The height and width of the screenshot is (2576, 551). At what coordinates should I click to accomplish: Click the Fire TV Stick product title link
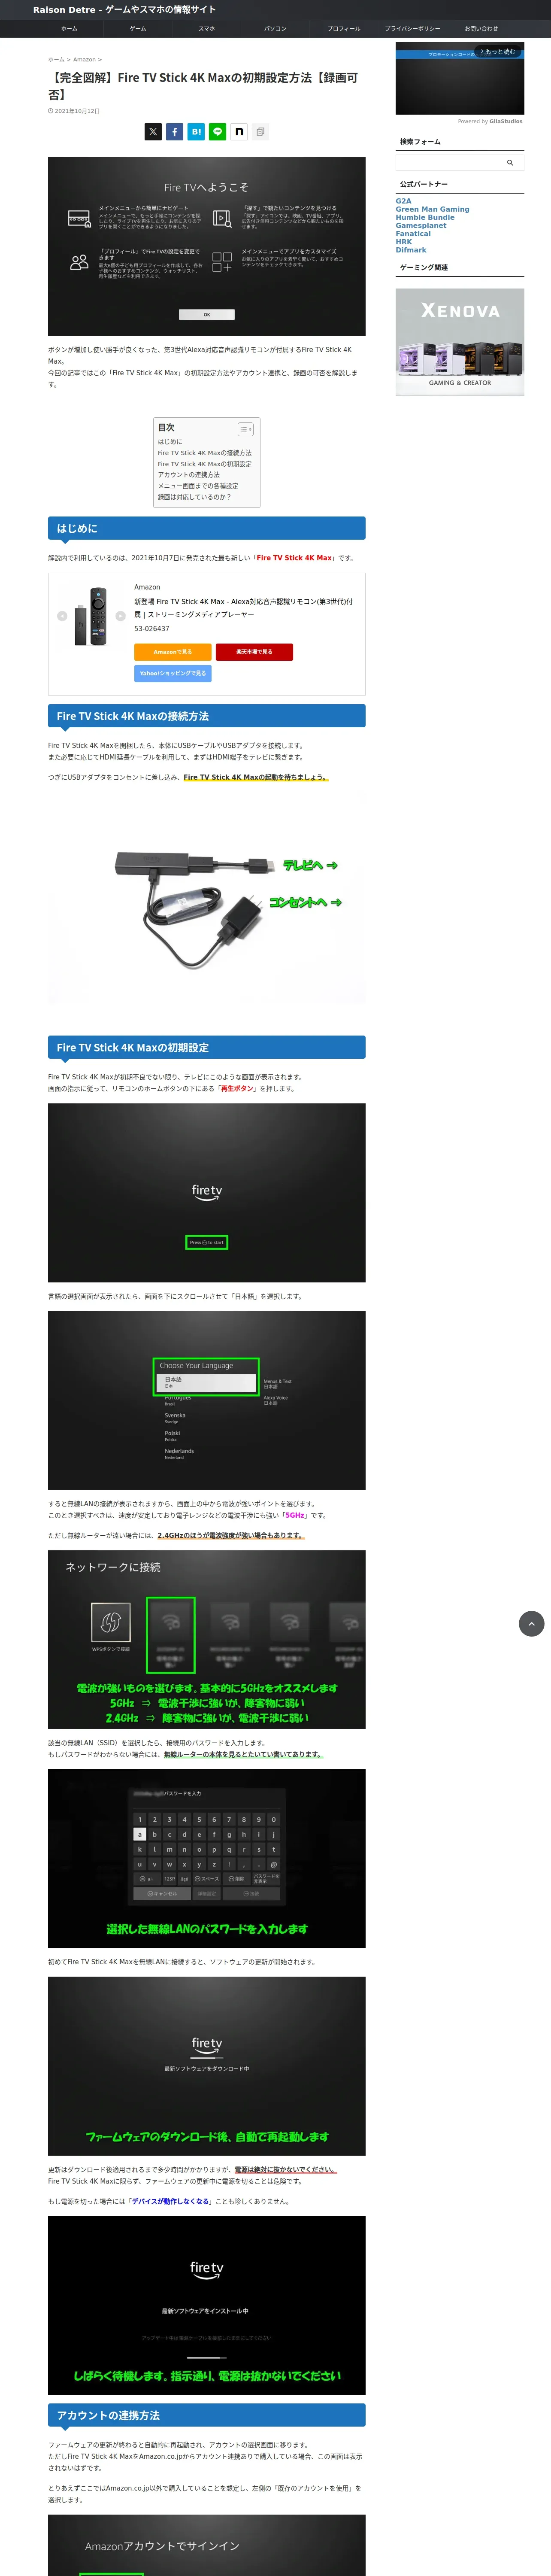click(x=243, y=608)
